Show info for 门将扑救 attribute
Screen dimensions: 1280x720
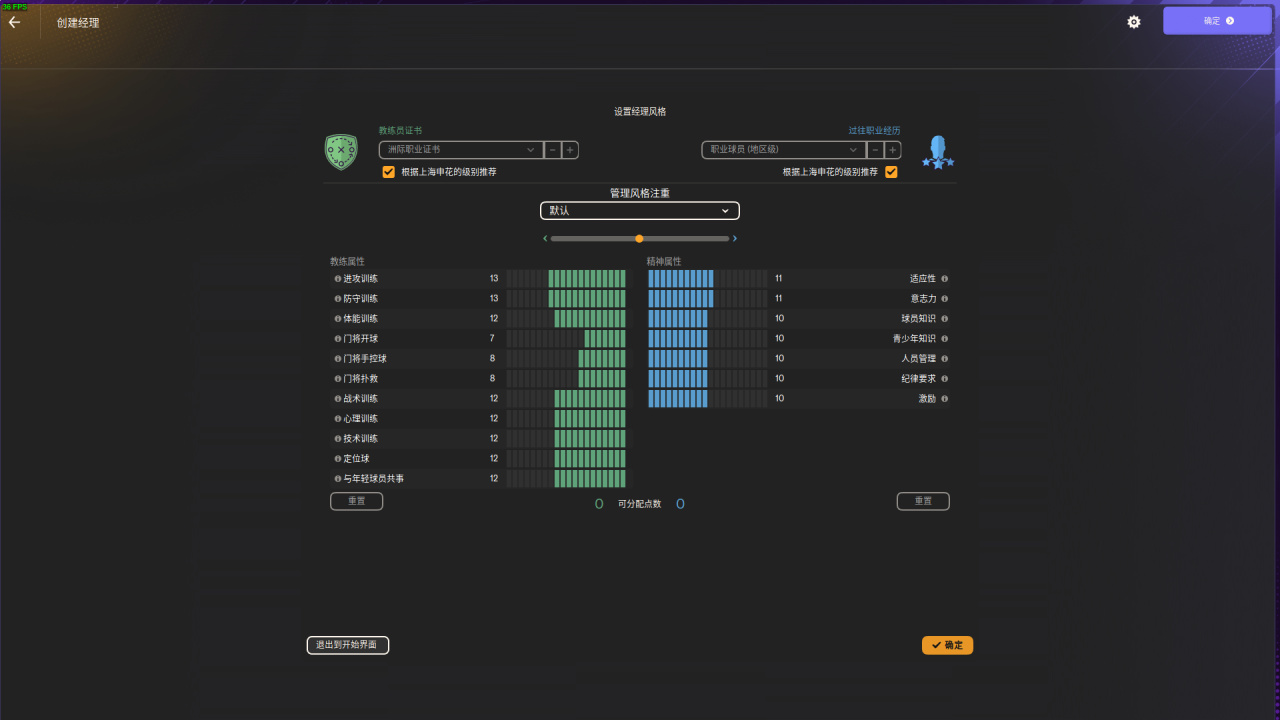[x=338, y=379]
